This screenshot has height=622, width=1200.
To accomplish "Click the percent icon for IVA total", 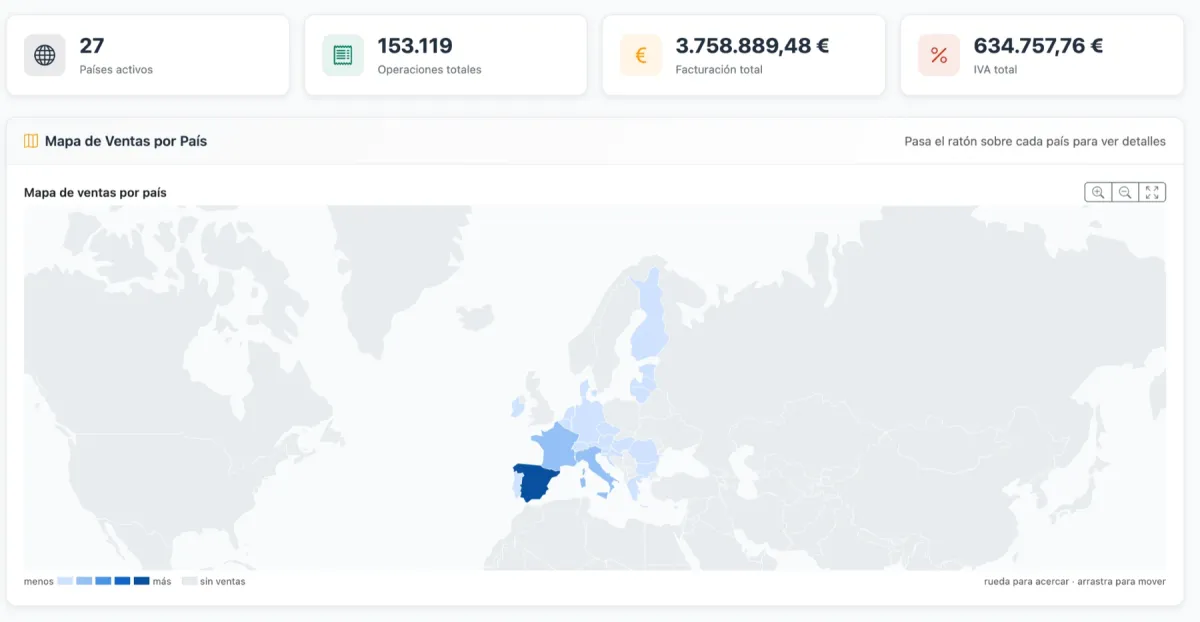I will point(939,55).
